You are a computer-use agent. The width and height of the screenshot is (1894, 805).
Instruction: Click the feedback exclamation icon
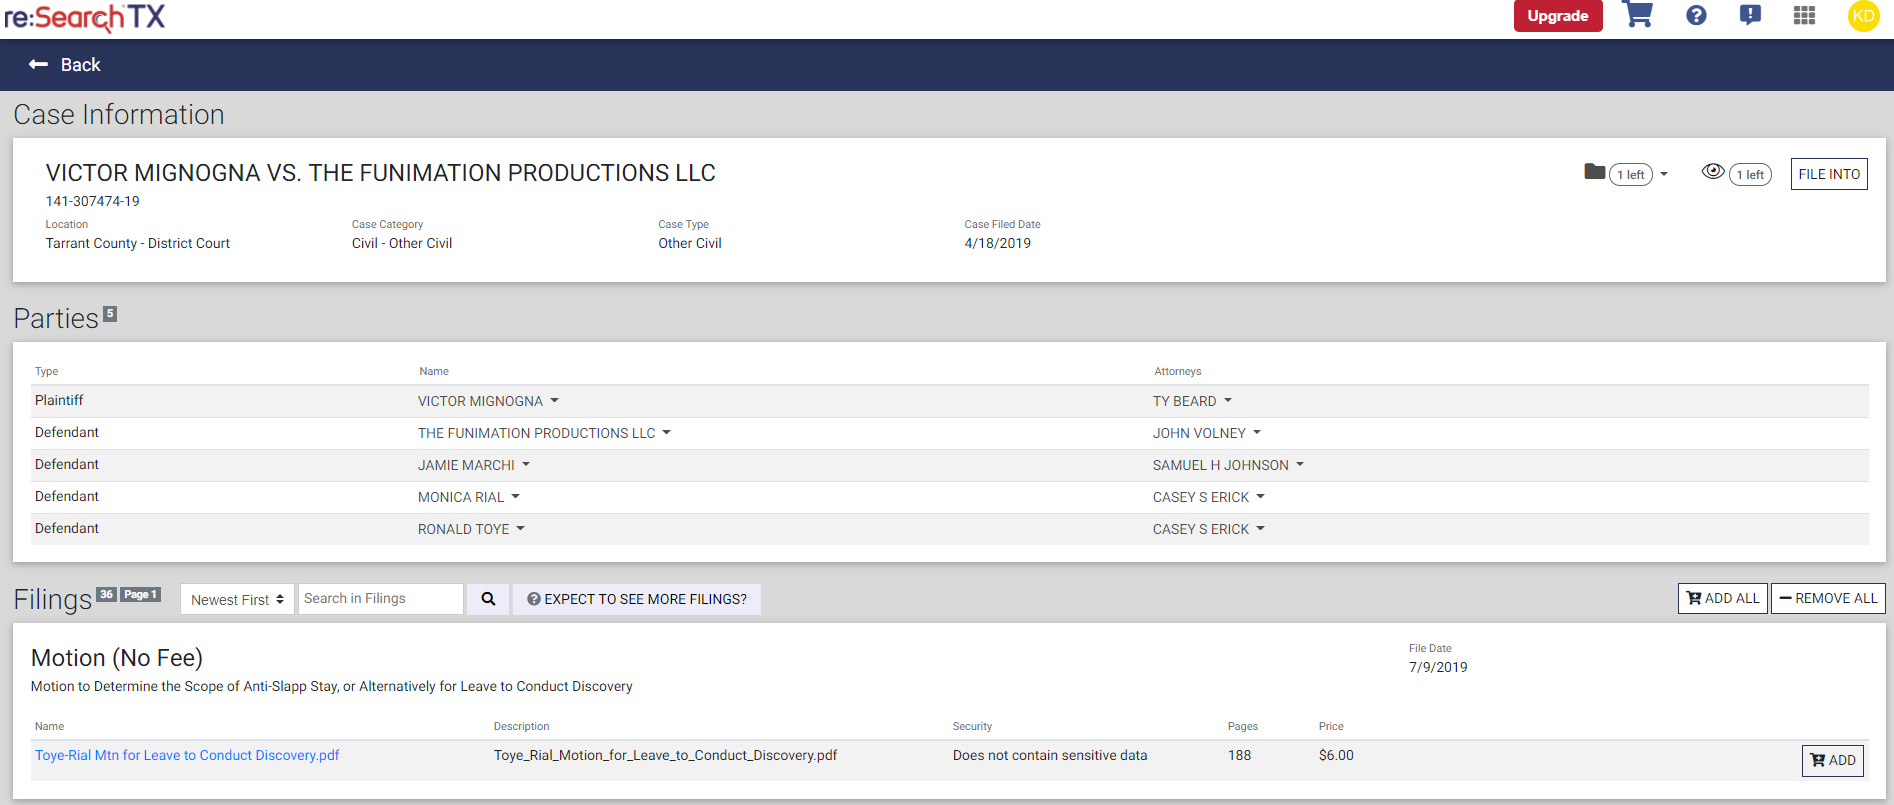pos(1750,15)
